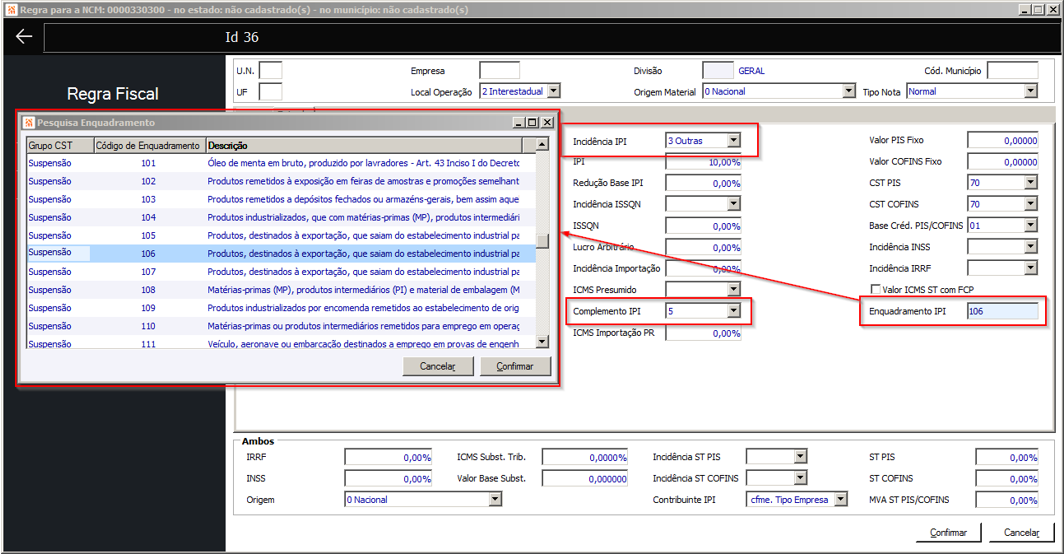This screenshot has width=1064, height=555.
Task: Cancel the Pesquisa Enquadramento dialog
Action: click(x=438, y=366)
